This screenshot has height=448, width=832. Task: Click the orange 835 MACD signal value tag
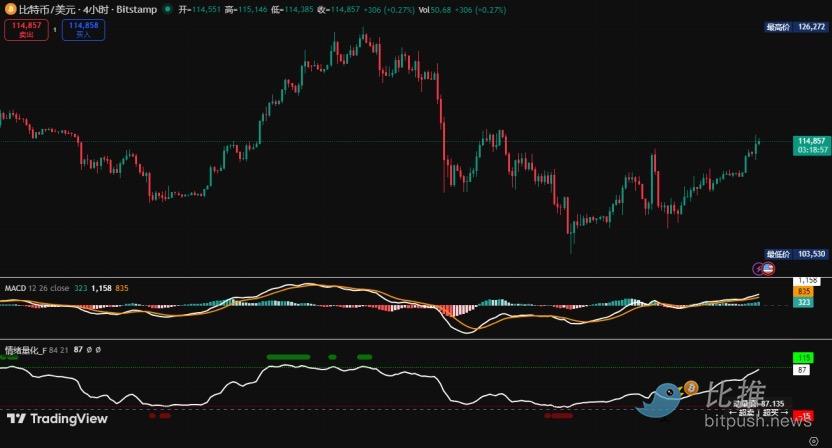804,291
